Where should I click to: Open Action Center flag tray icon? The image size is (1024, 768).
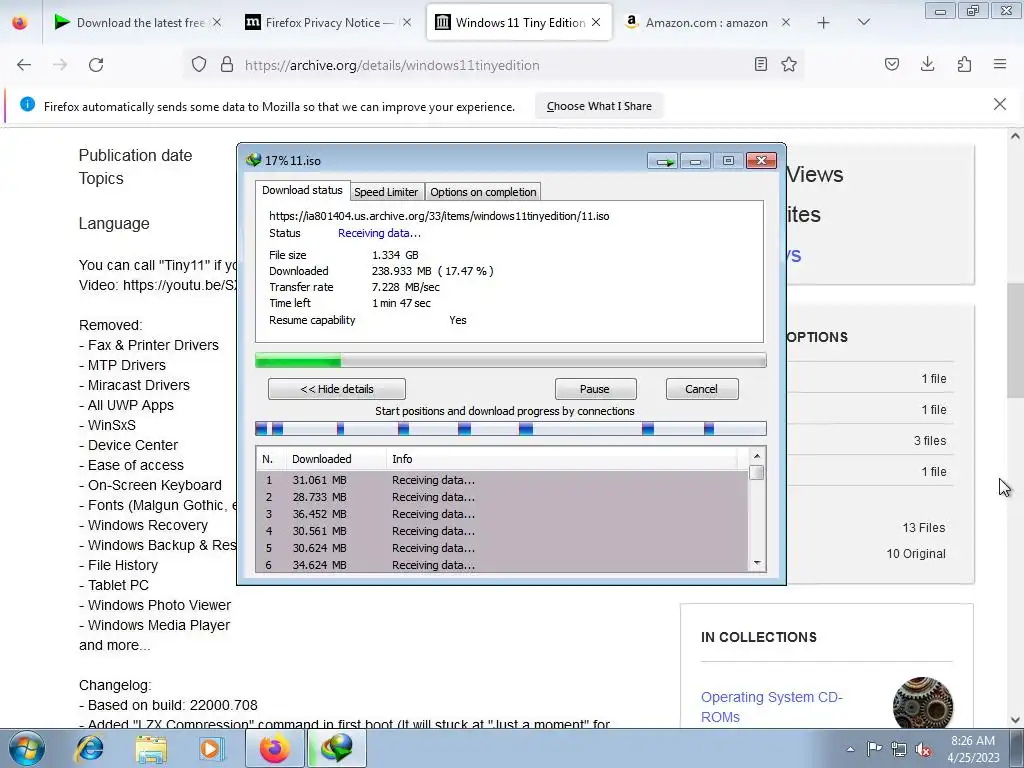(x=874, y=749)
